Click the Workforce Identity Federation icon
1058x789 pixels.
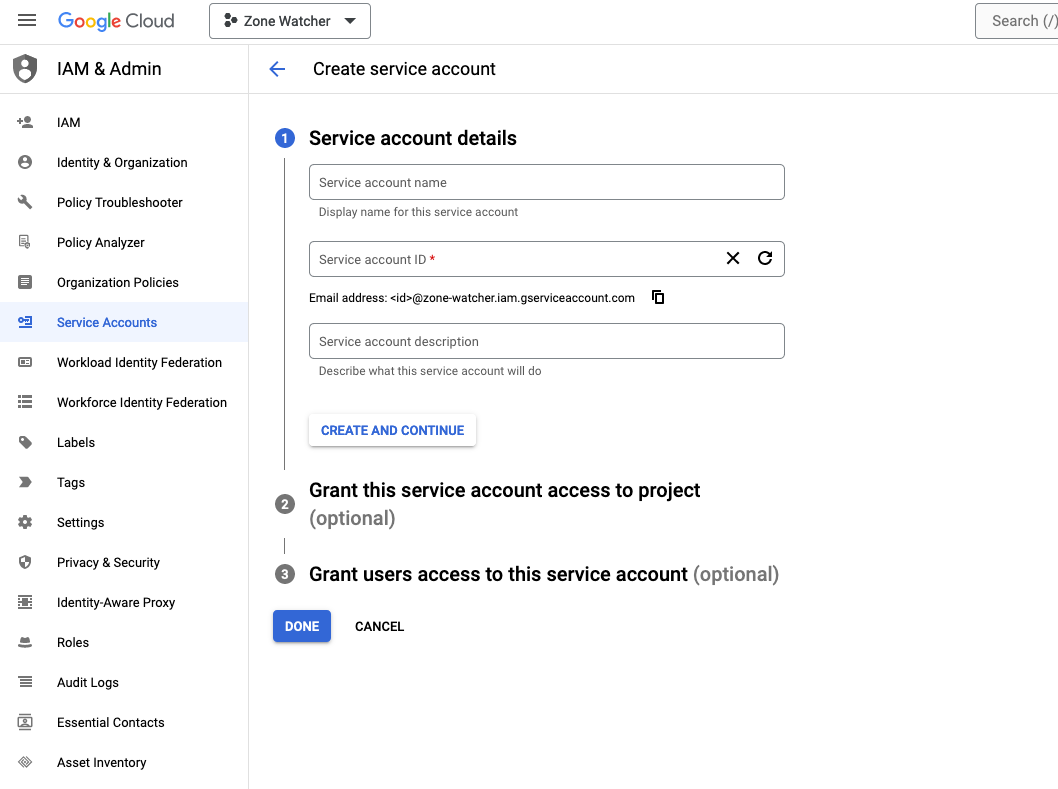pos(25,402)
